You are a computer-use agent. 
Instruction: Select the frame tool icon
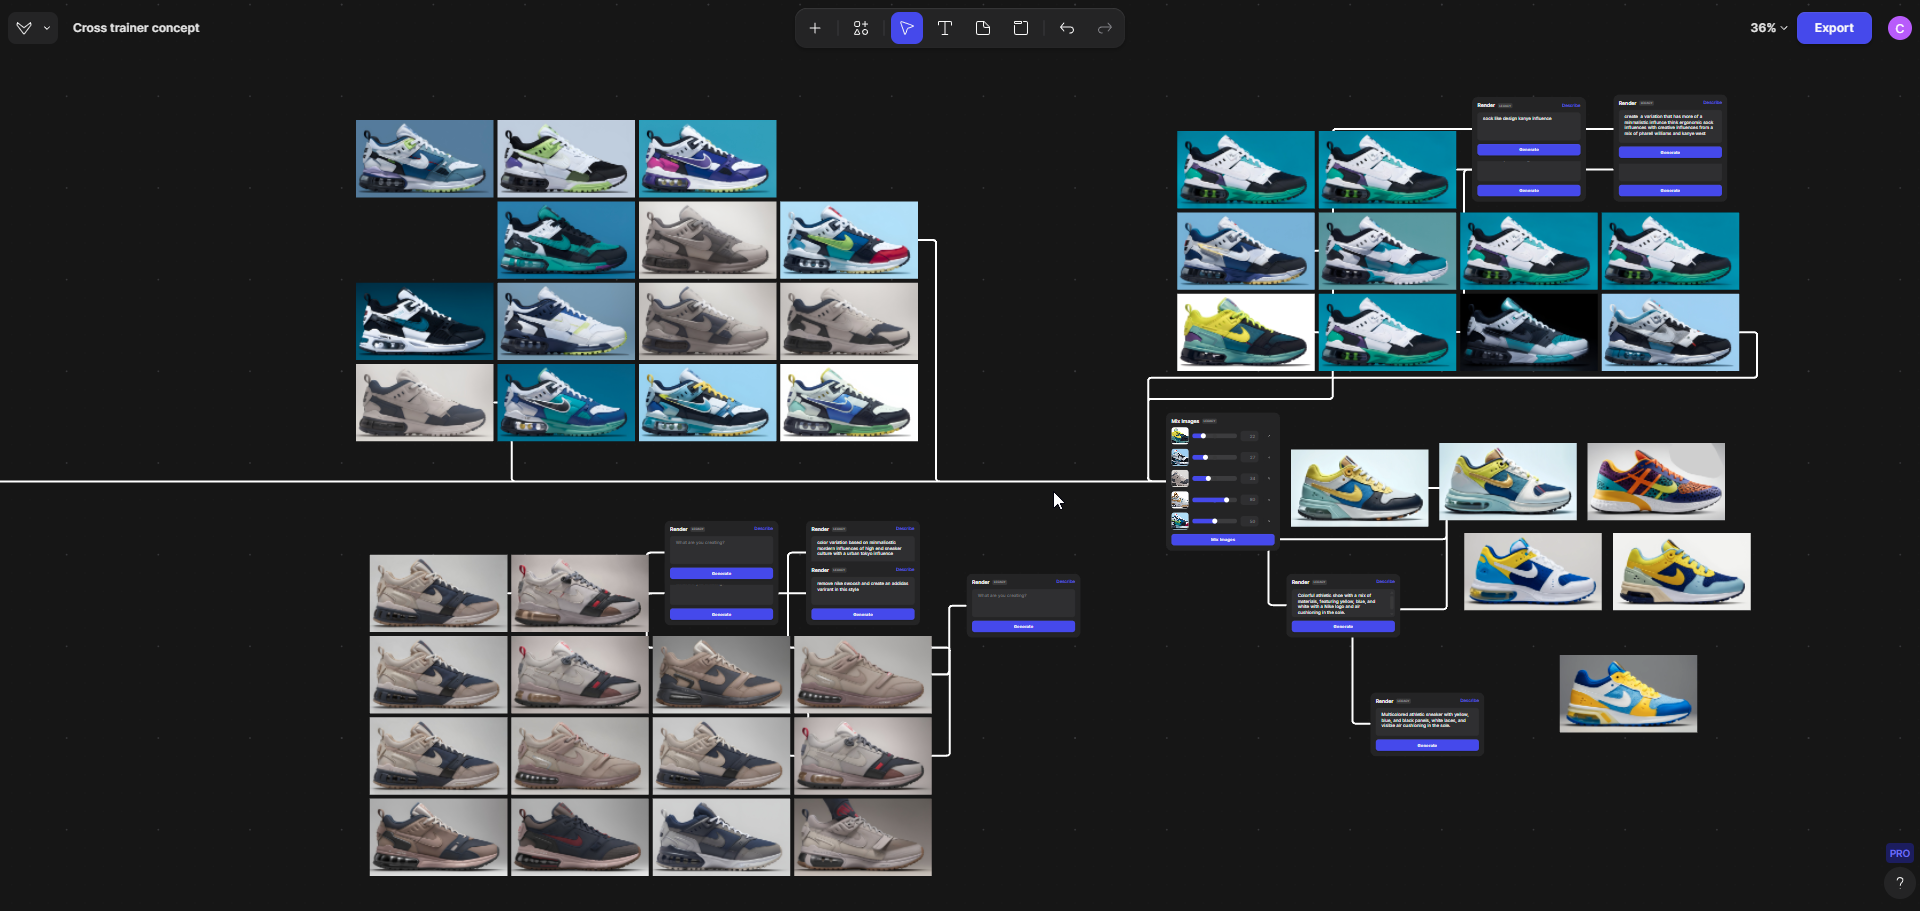(x=1021, y=28)
